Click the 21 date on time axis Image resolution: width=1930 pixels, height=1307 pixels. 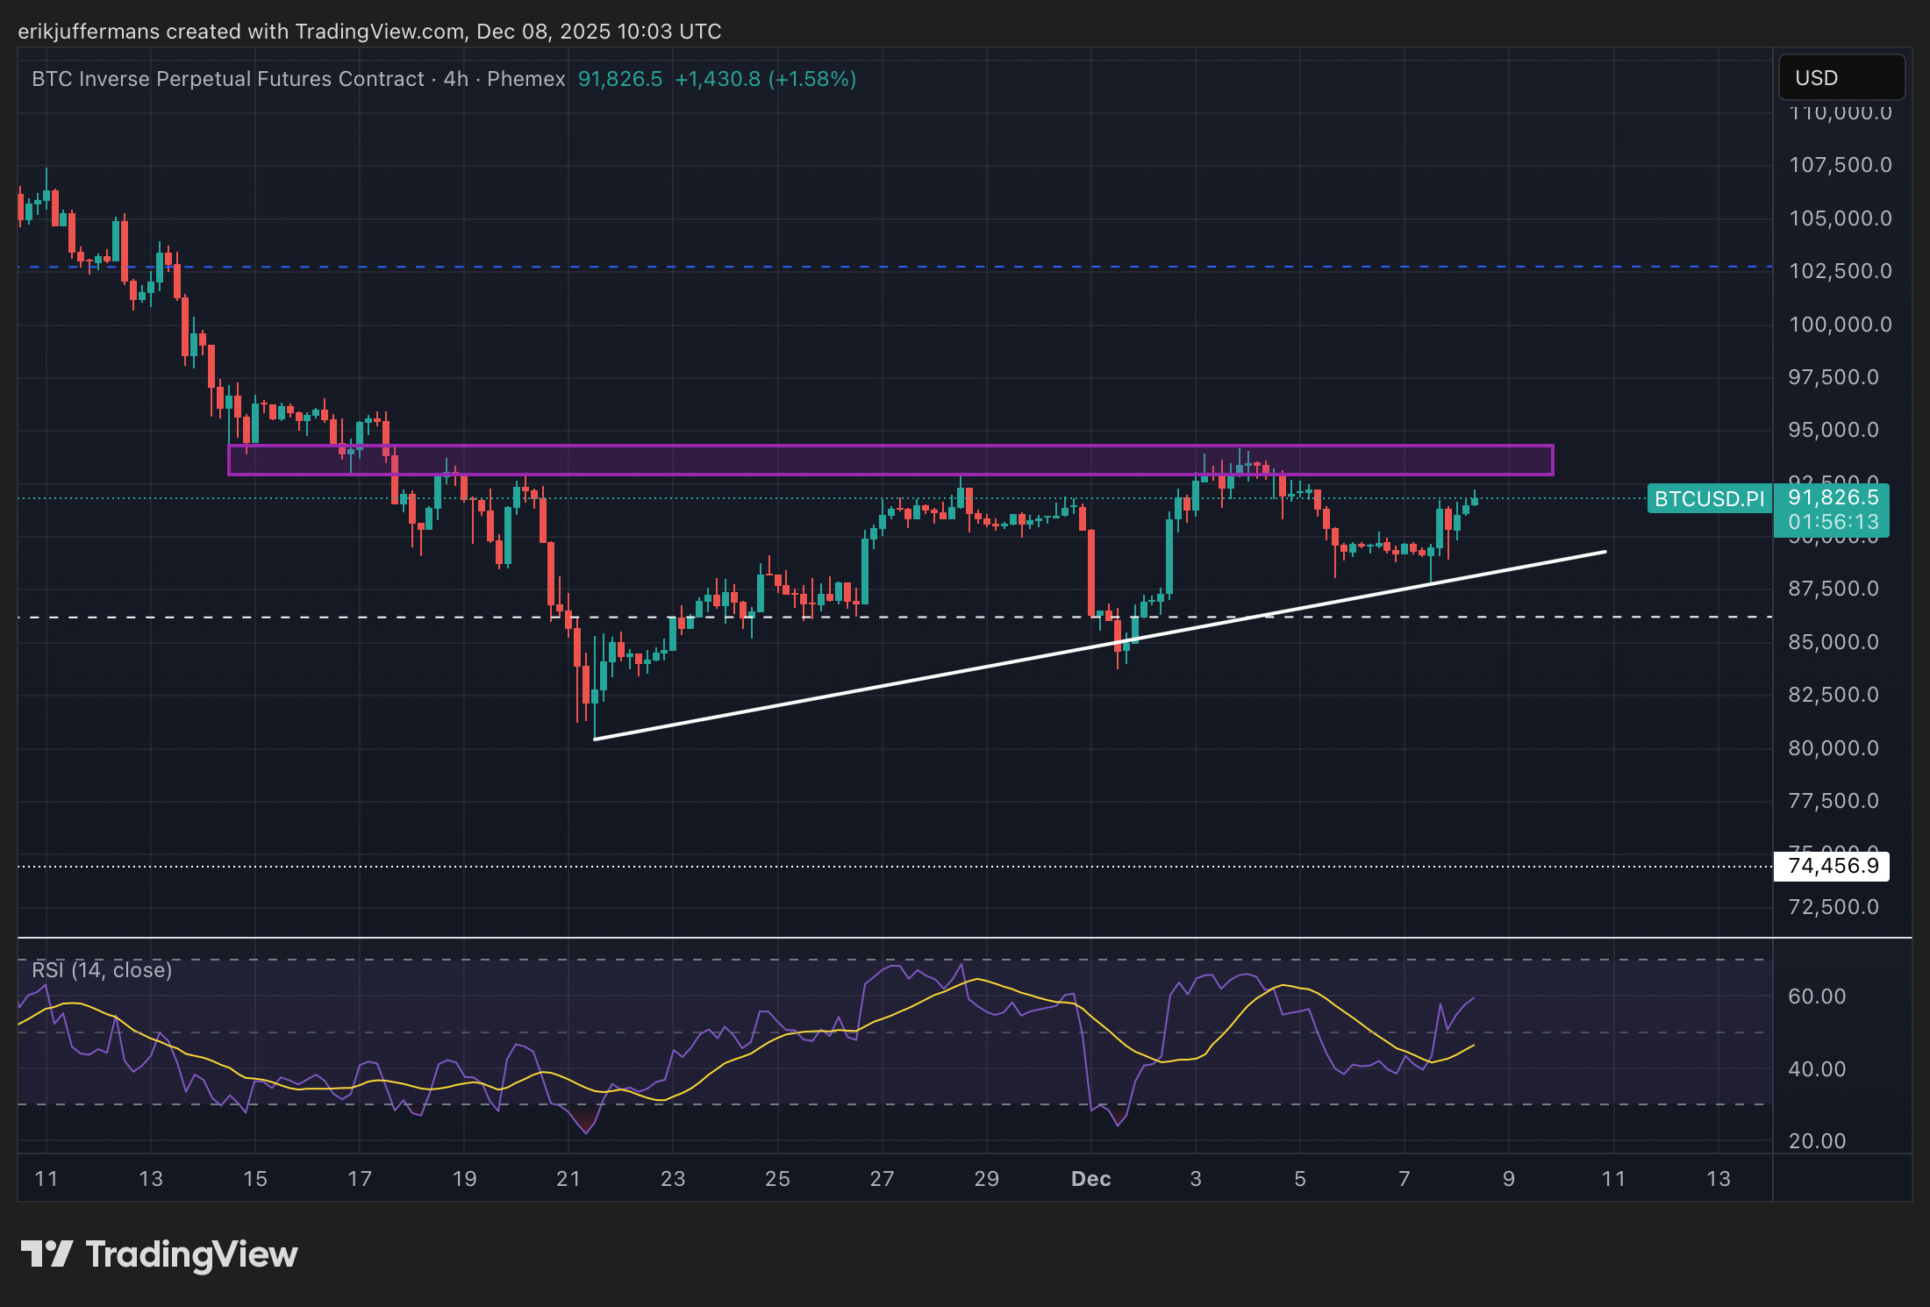coord(568,1179)
